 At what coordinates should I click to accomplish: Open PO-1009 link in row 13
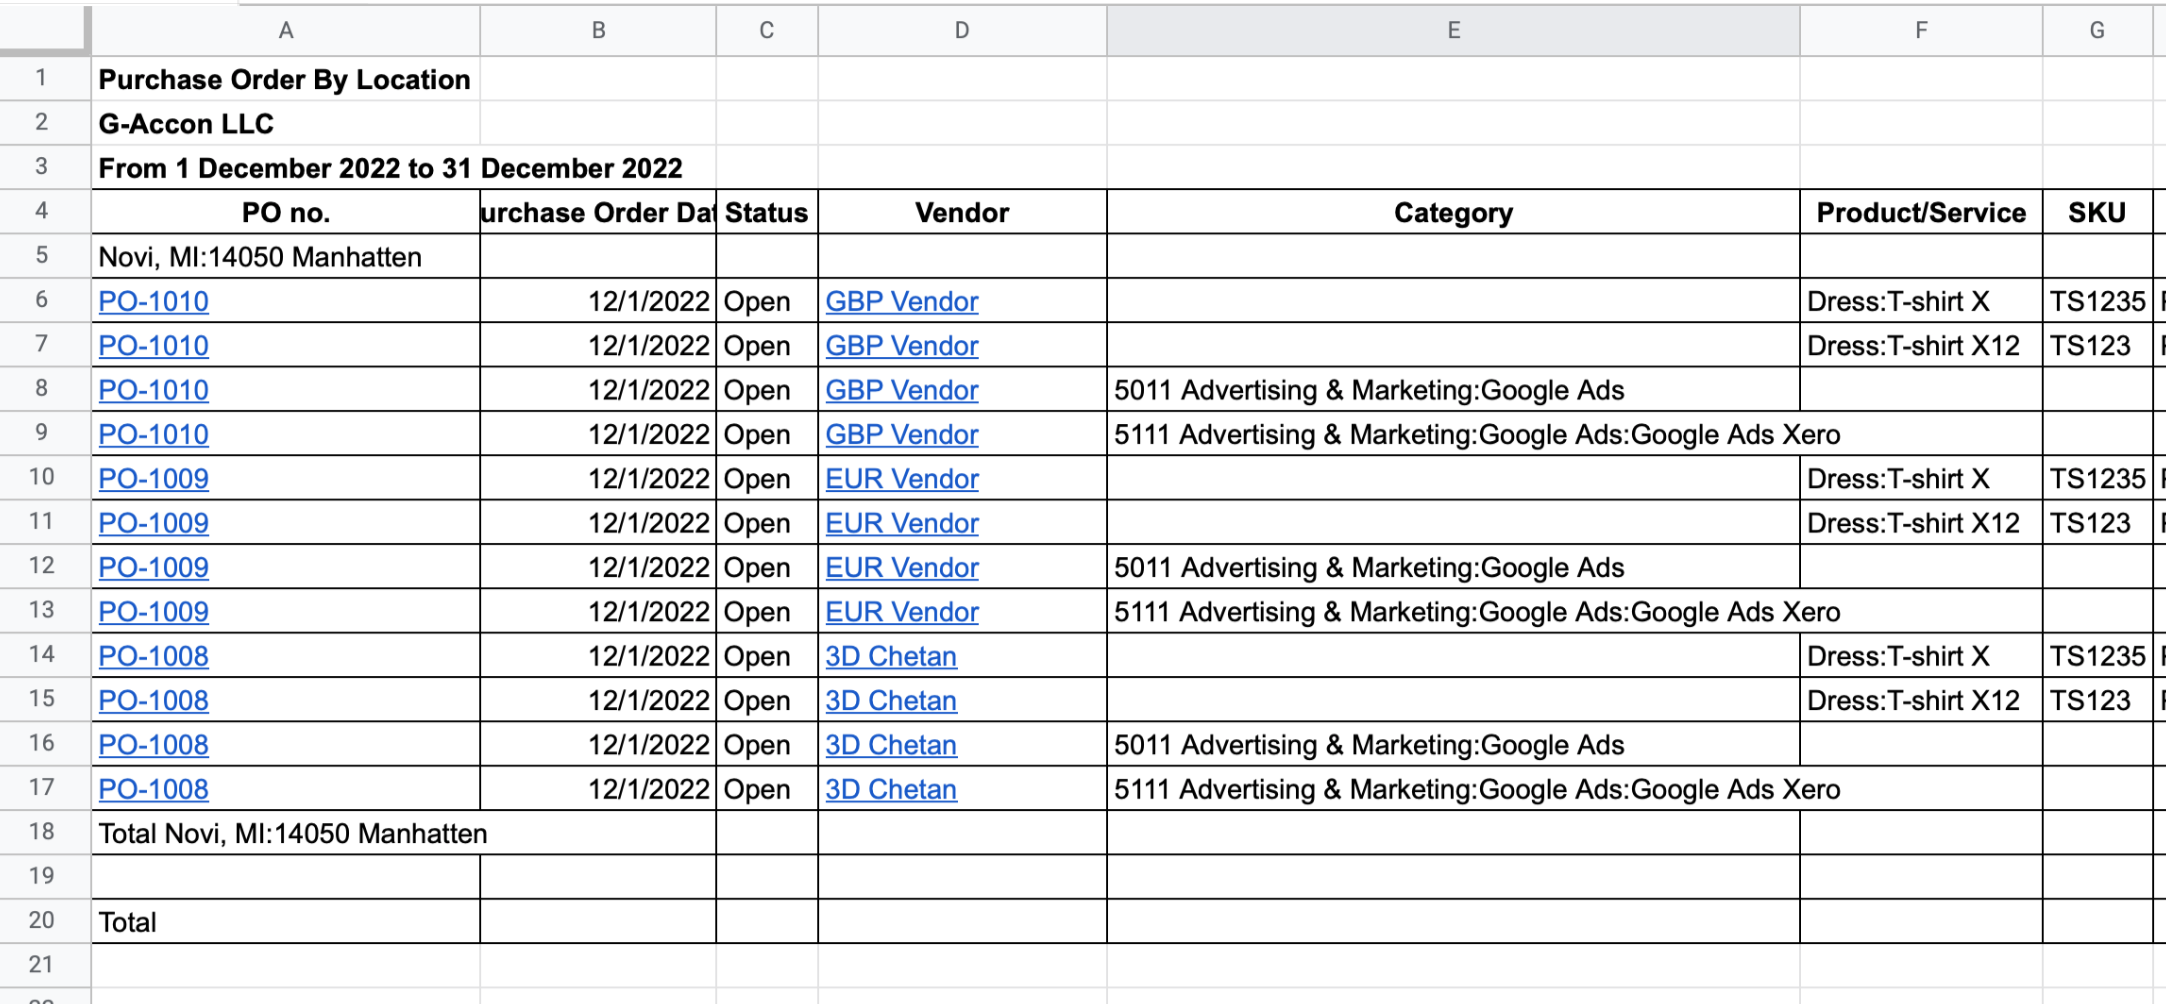[153, 612]
